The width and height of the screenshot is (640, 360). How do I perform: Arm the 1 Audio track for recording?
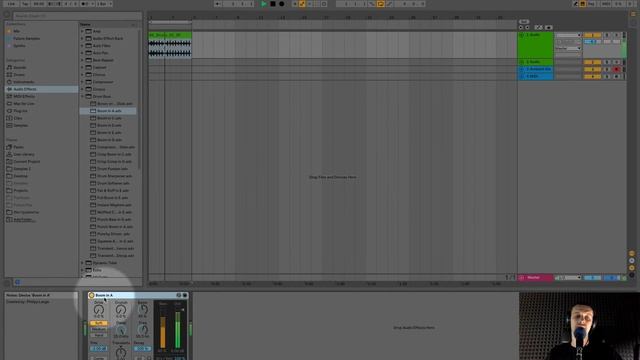click(x=616, y=35)
